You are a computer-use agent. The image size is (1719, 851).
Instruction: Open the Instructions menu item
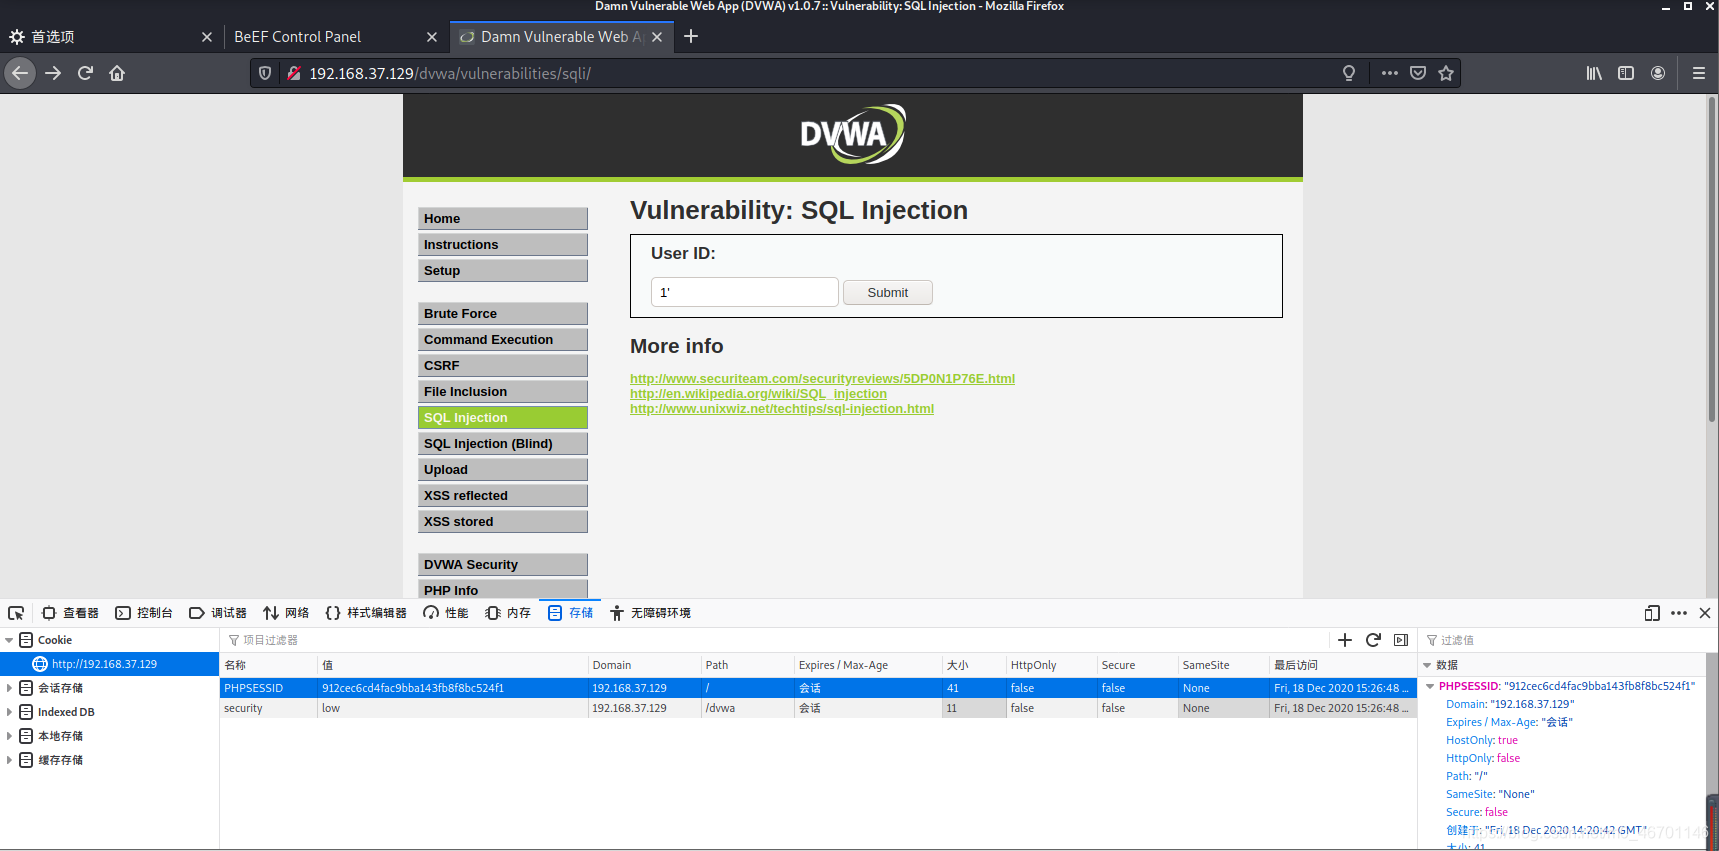click(x=503, y=245)
